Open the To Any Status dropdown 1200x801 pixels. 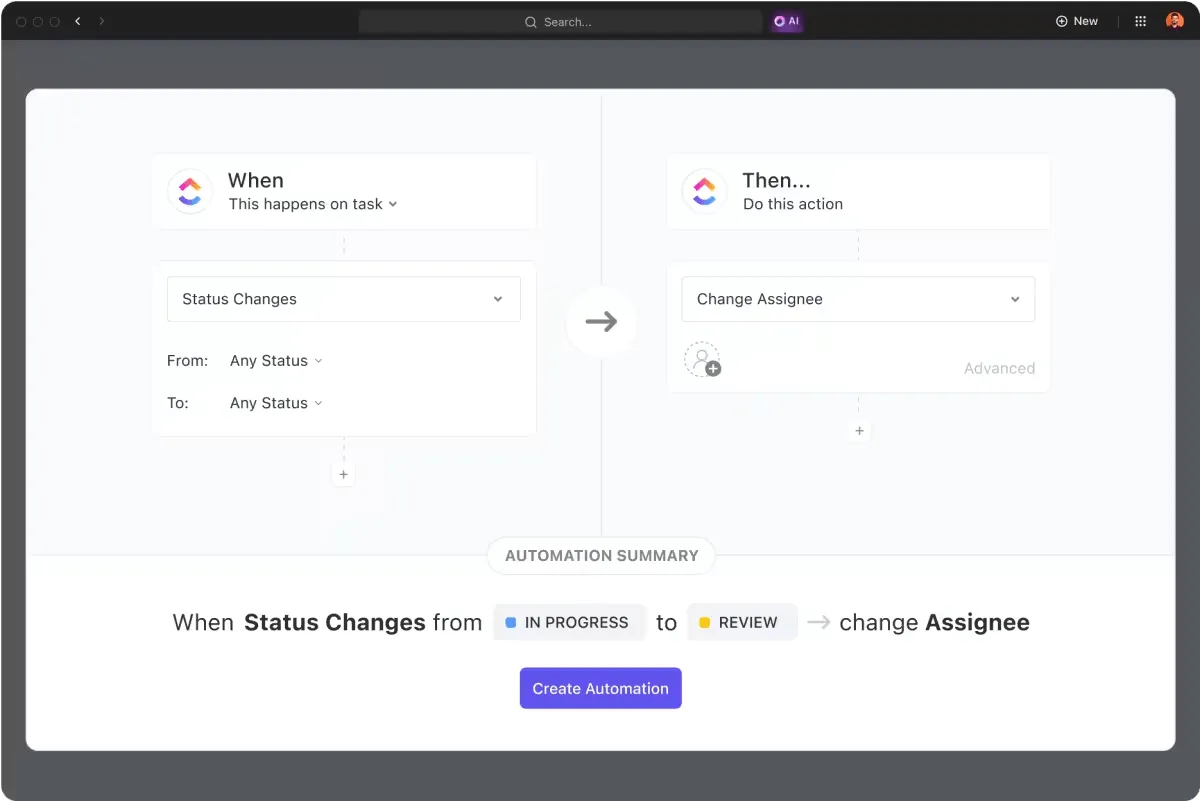tap(276, 403)
